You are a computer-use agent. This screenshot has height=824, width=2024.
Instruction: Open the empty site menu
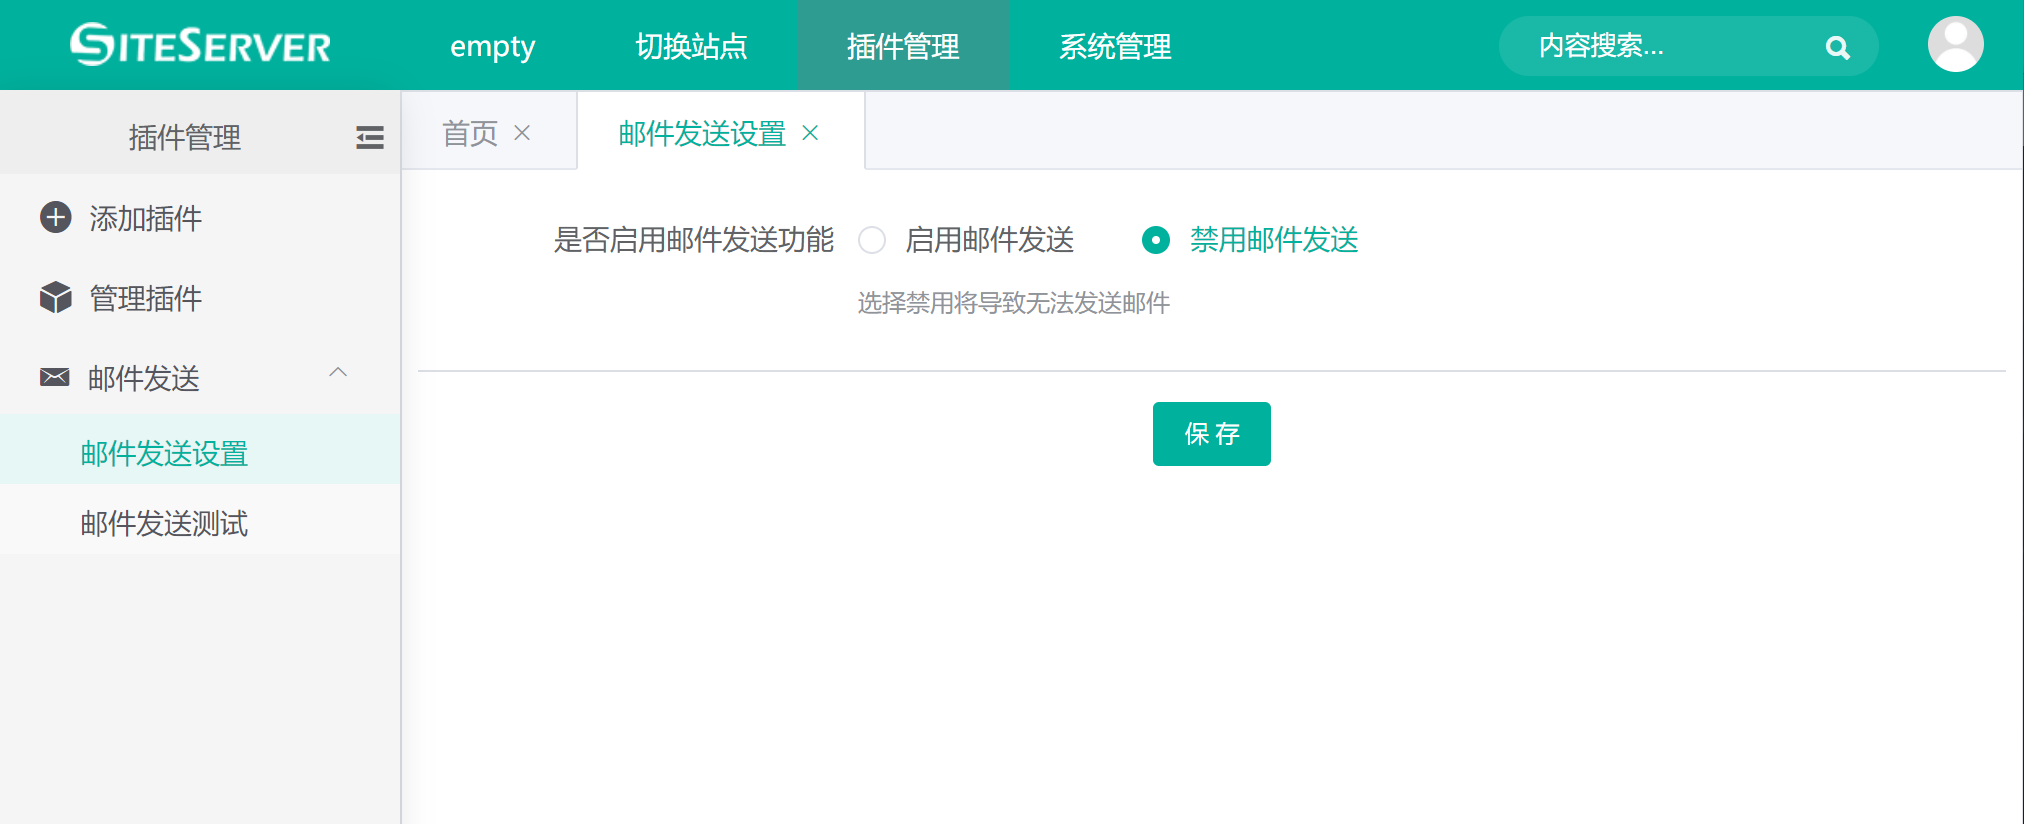(492, 46)
